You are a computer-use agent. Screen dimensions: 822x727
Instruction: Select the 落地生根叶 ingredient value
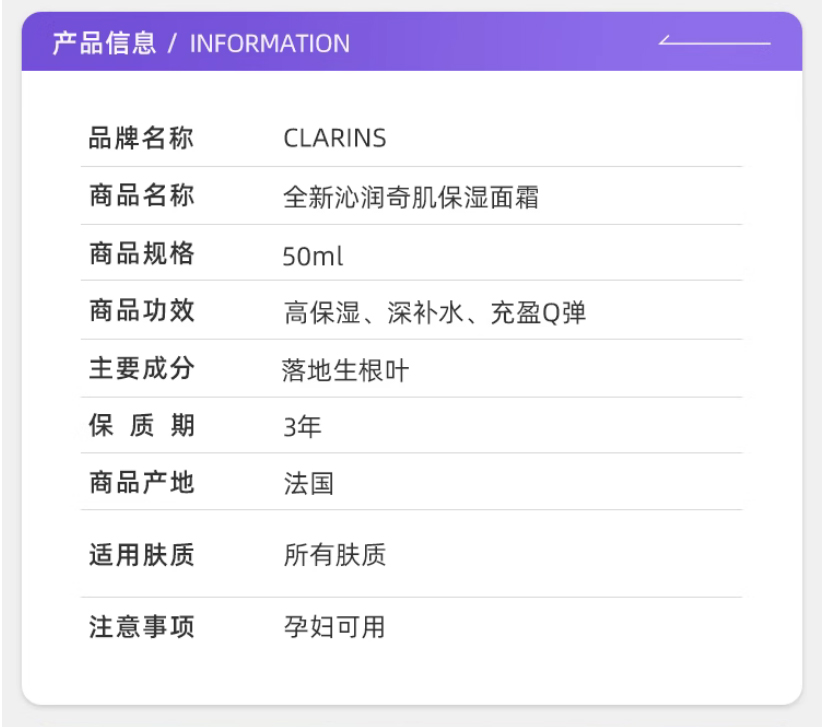click(346, 371)
